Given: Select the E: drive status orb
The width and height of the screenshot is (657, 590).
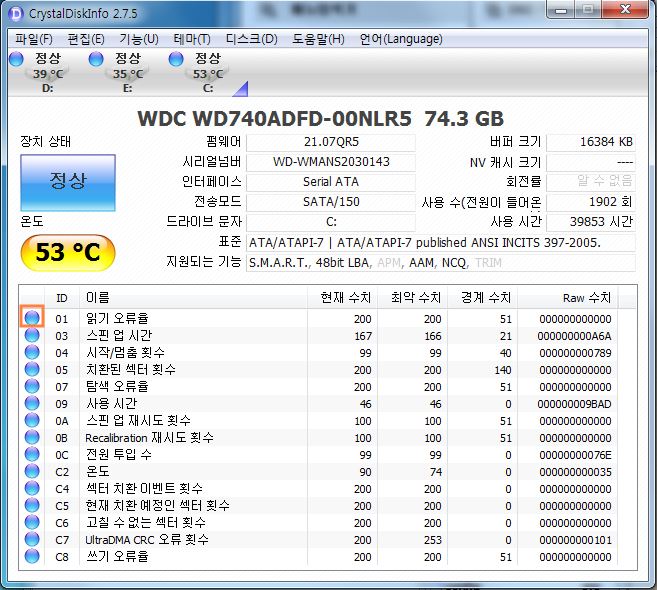Looking at the screenshot, I should tap(96, 59).
